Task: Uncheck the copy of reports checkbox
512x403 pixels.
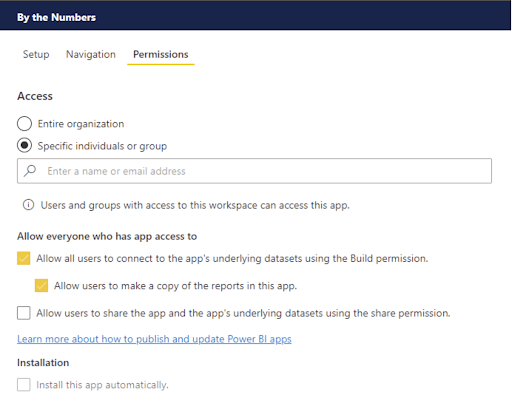Action: 41,286
